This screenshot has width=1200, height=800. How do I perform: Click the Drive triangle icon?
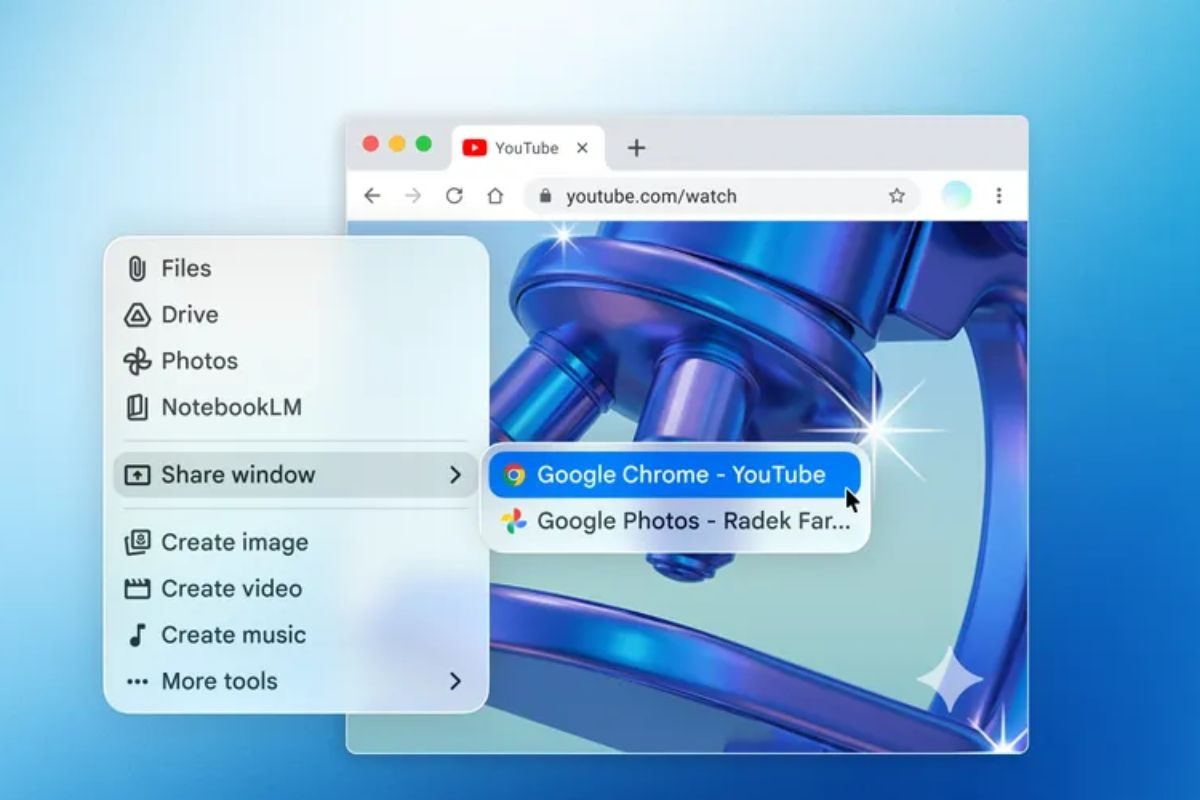pos(137,315)
